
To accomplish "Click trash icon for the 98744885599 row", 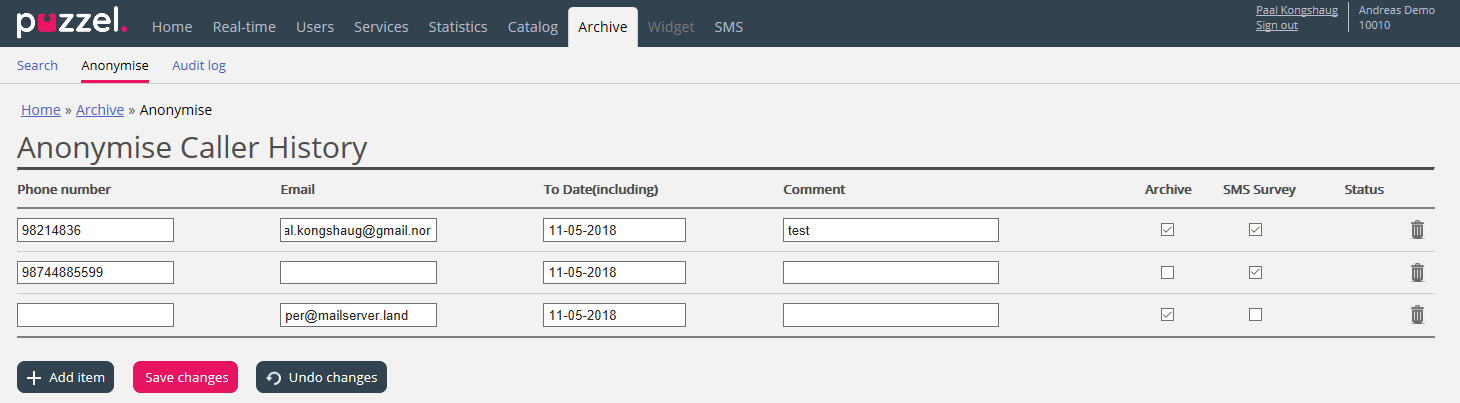I will pos(1416,272).
